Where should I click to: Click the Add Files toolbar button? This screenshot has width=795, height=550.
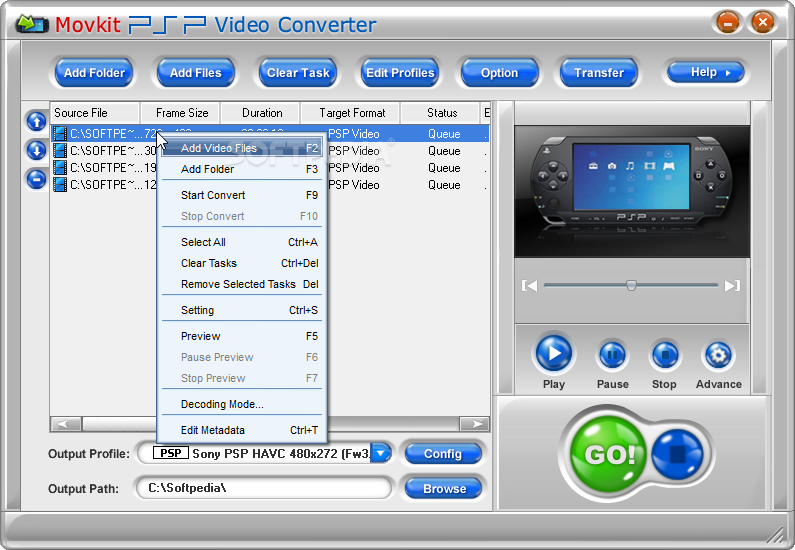pyautogui.click(x=195, y=72)
